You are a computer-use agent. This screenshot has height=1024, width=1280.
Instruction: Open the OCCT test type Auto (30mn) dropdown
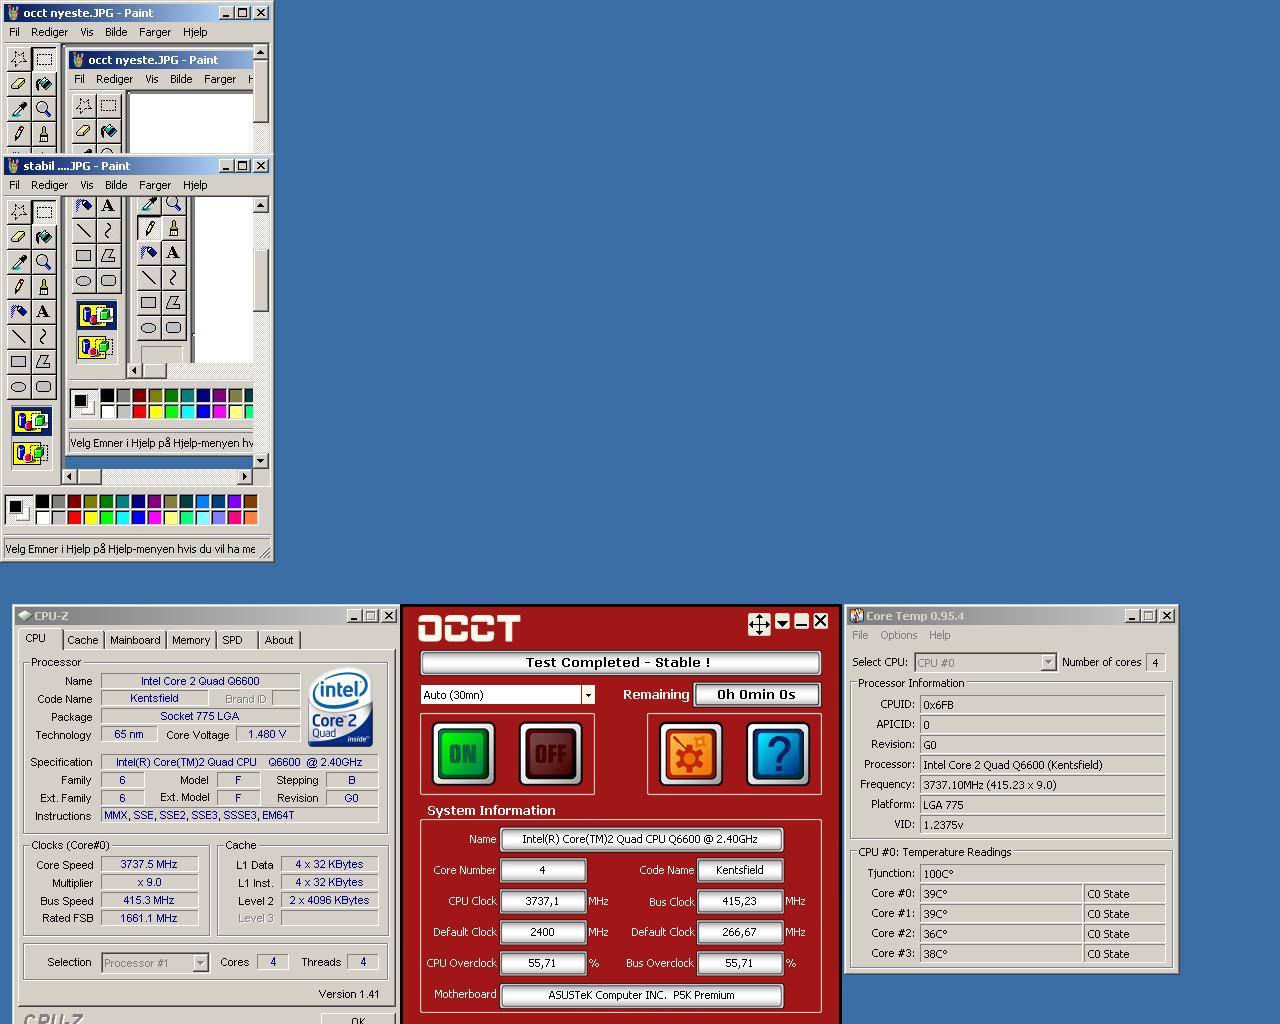point(588,695)
